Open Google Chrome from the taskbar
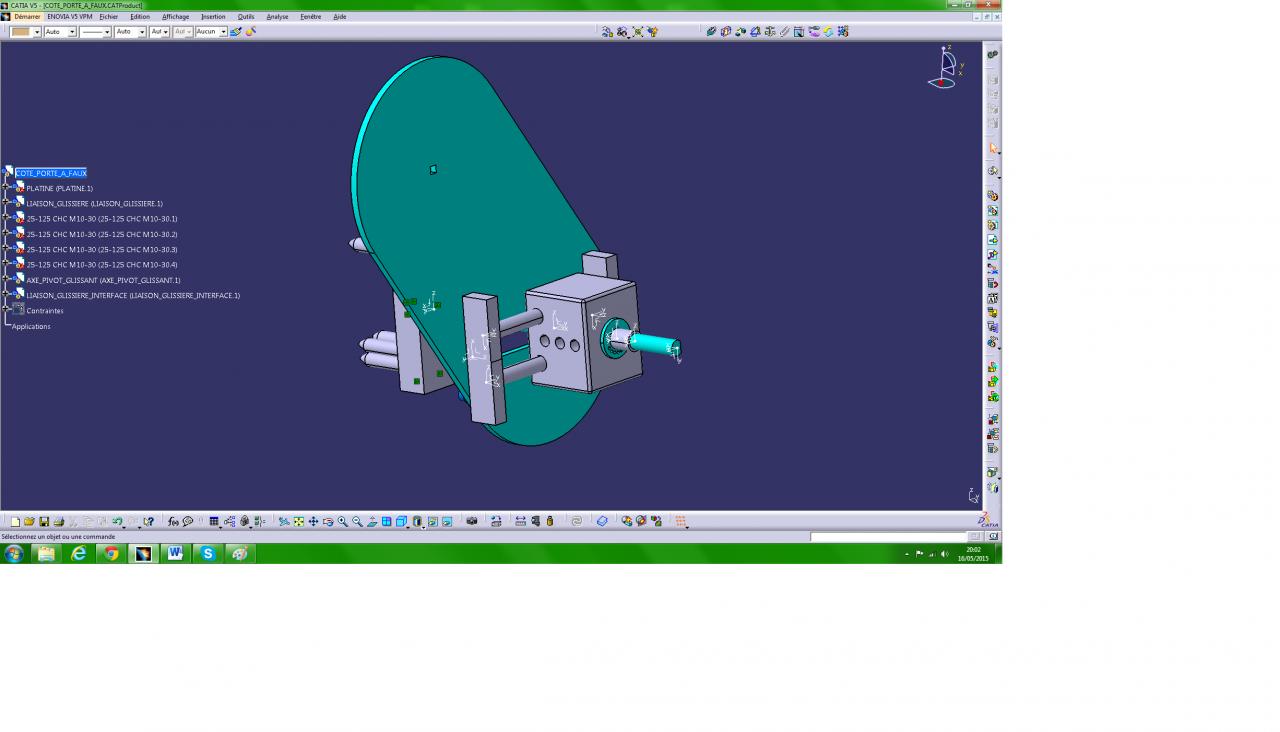The height and width of the screenshot is (732, 1280). (111, 553)
